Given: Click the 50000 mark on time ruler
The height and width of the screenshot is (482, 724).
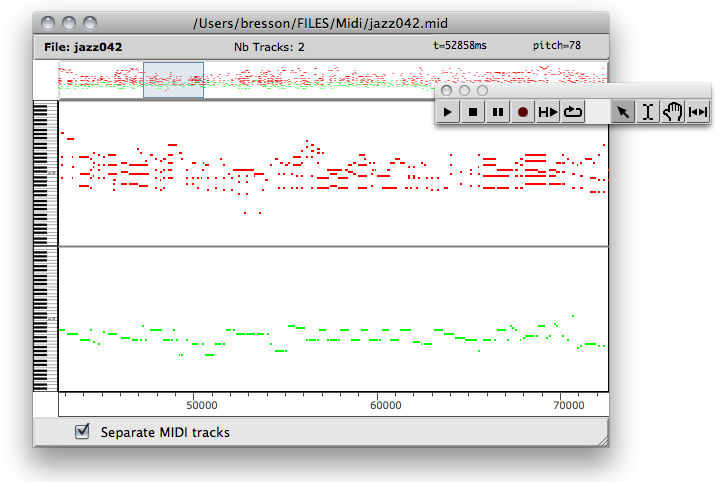Looking at the screenshot, I should coord(202,405).
